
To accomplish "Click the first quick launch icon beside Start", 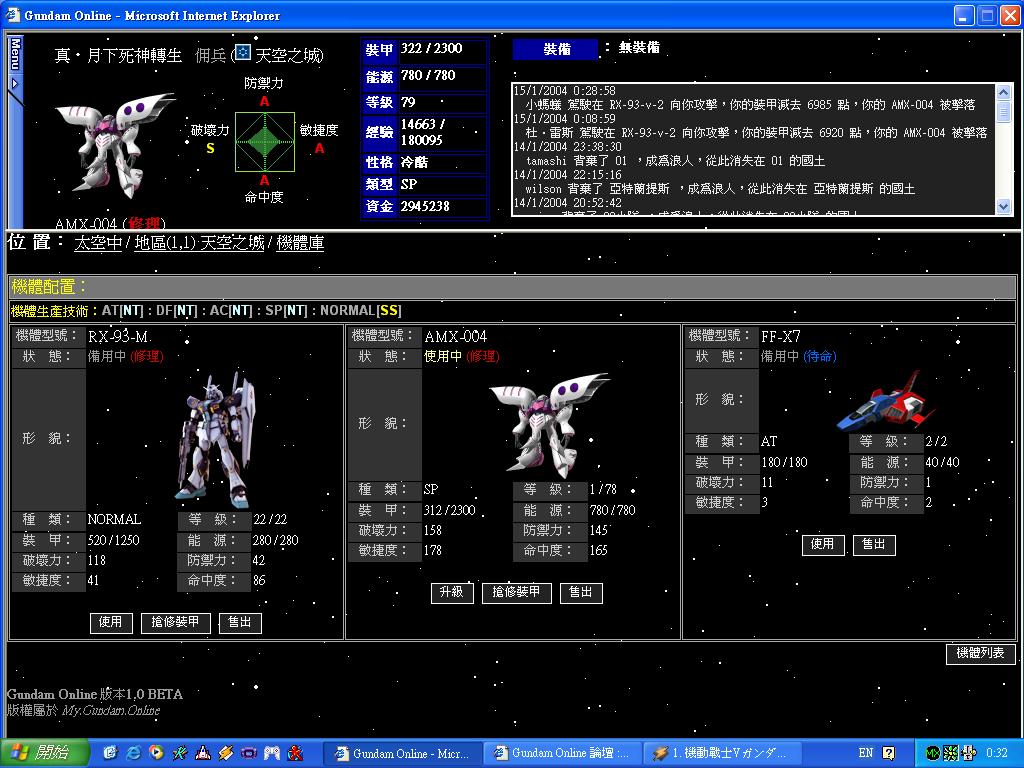I will coord(110,752).
